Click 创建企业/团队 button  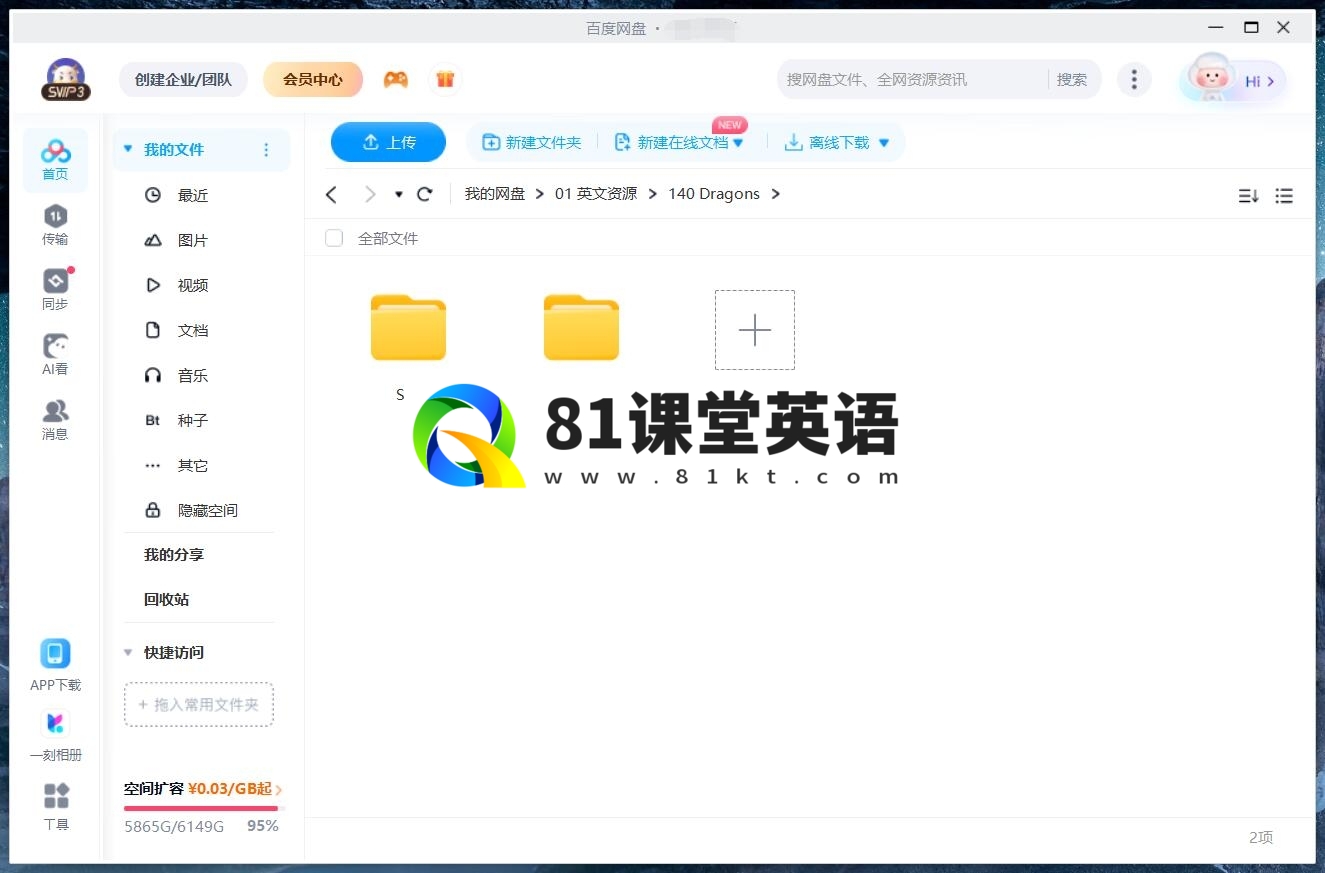(x=183, y=79)
